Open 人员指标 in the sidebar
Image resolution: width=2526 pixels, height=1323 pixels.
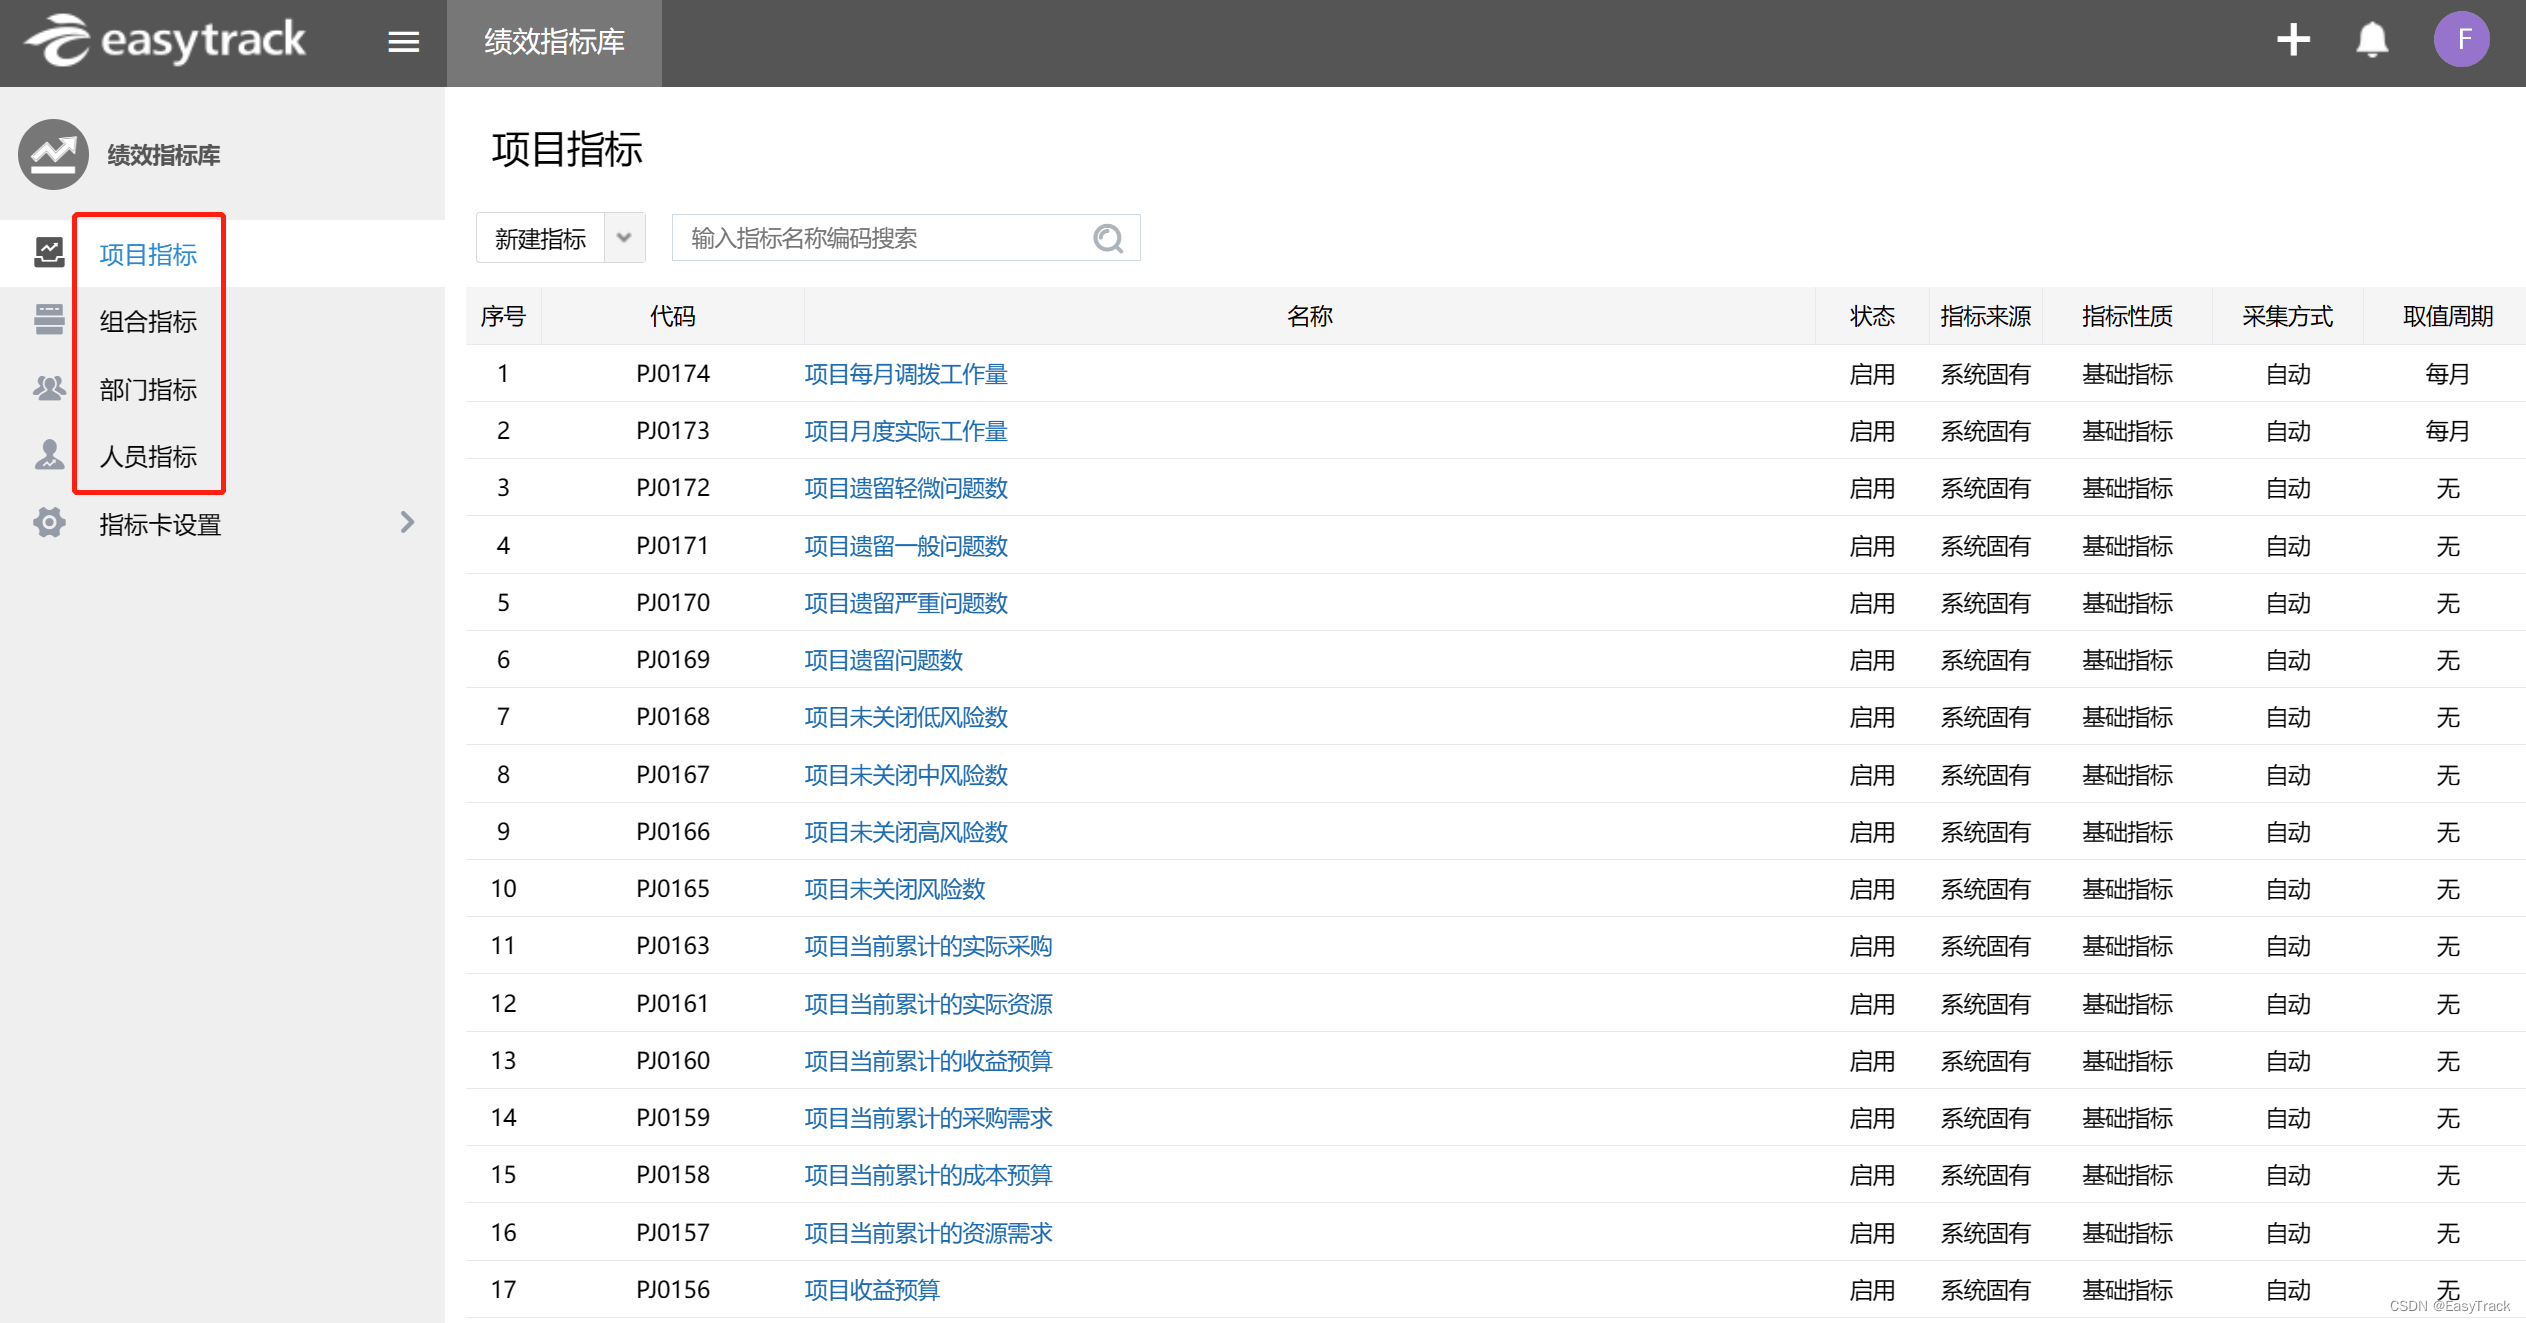(148, 456)
